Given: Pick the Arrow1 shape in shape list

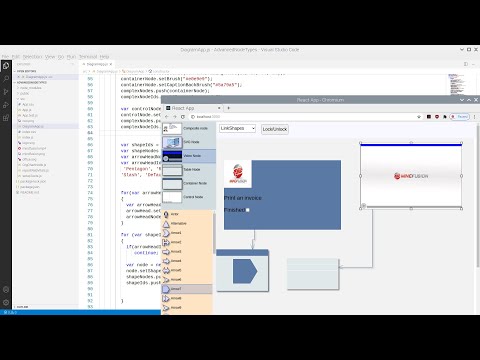Looking at the screenshot, I should [187, 233].
